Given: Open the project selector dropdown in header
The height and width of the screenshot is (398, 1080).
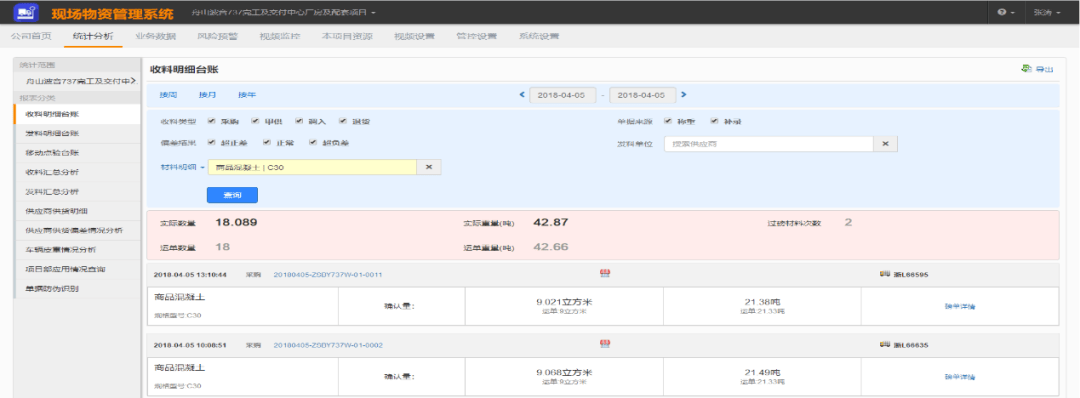Looking at the screenshot, I should [284, 12].
